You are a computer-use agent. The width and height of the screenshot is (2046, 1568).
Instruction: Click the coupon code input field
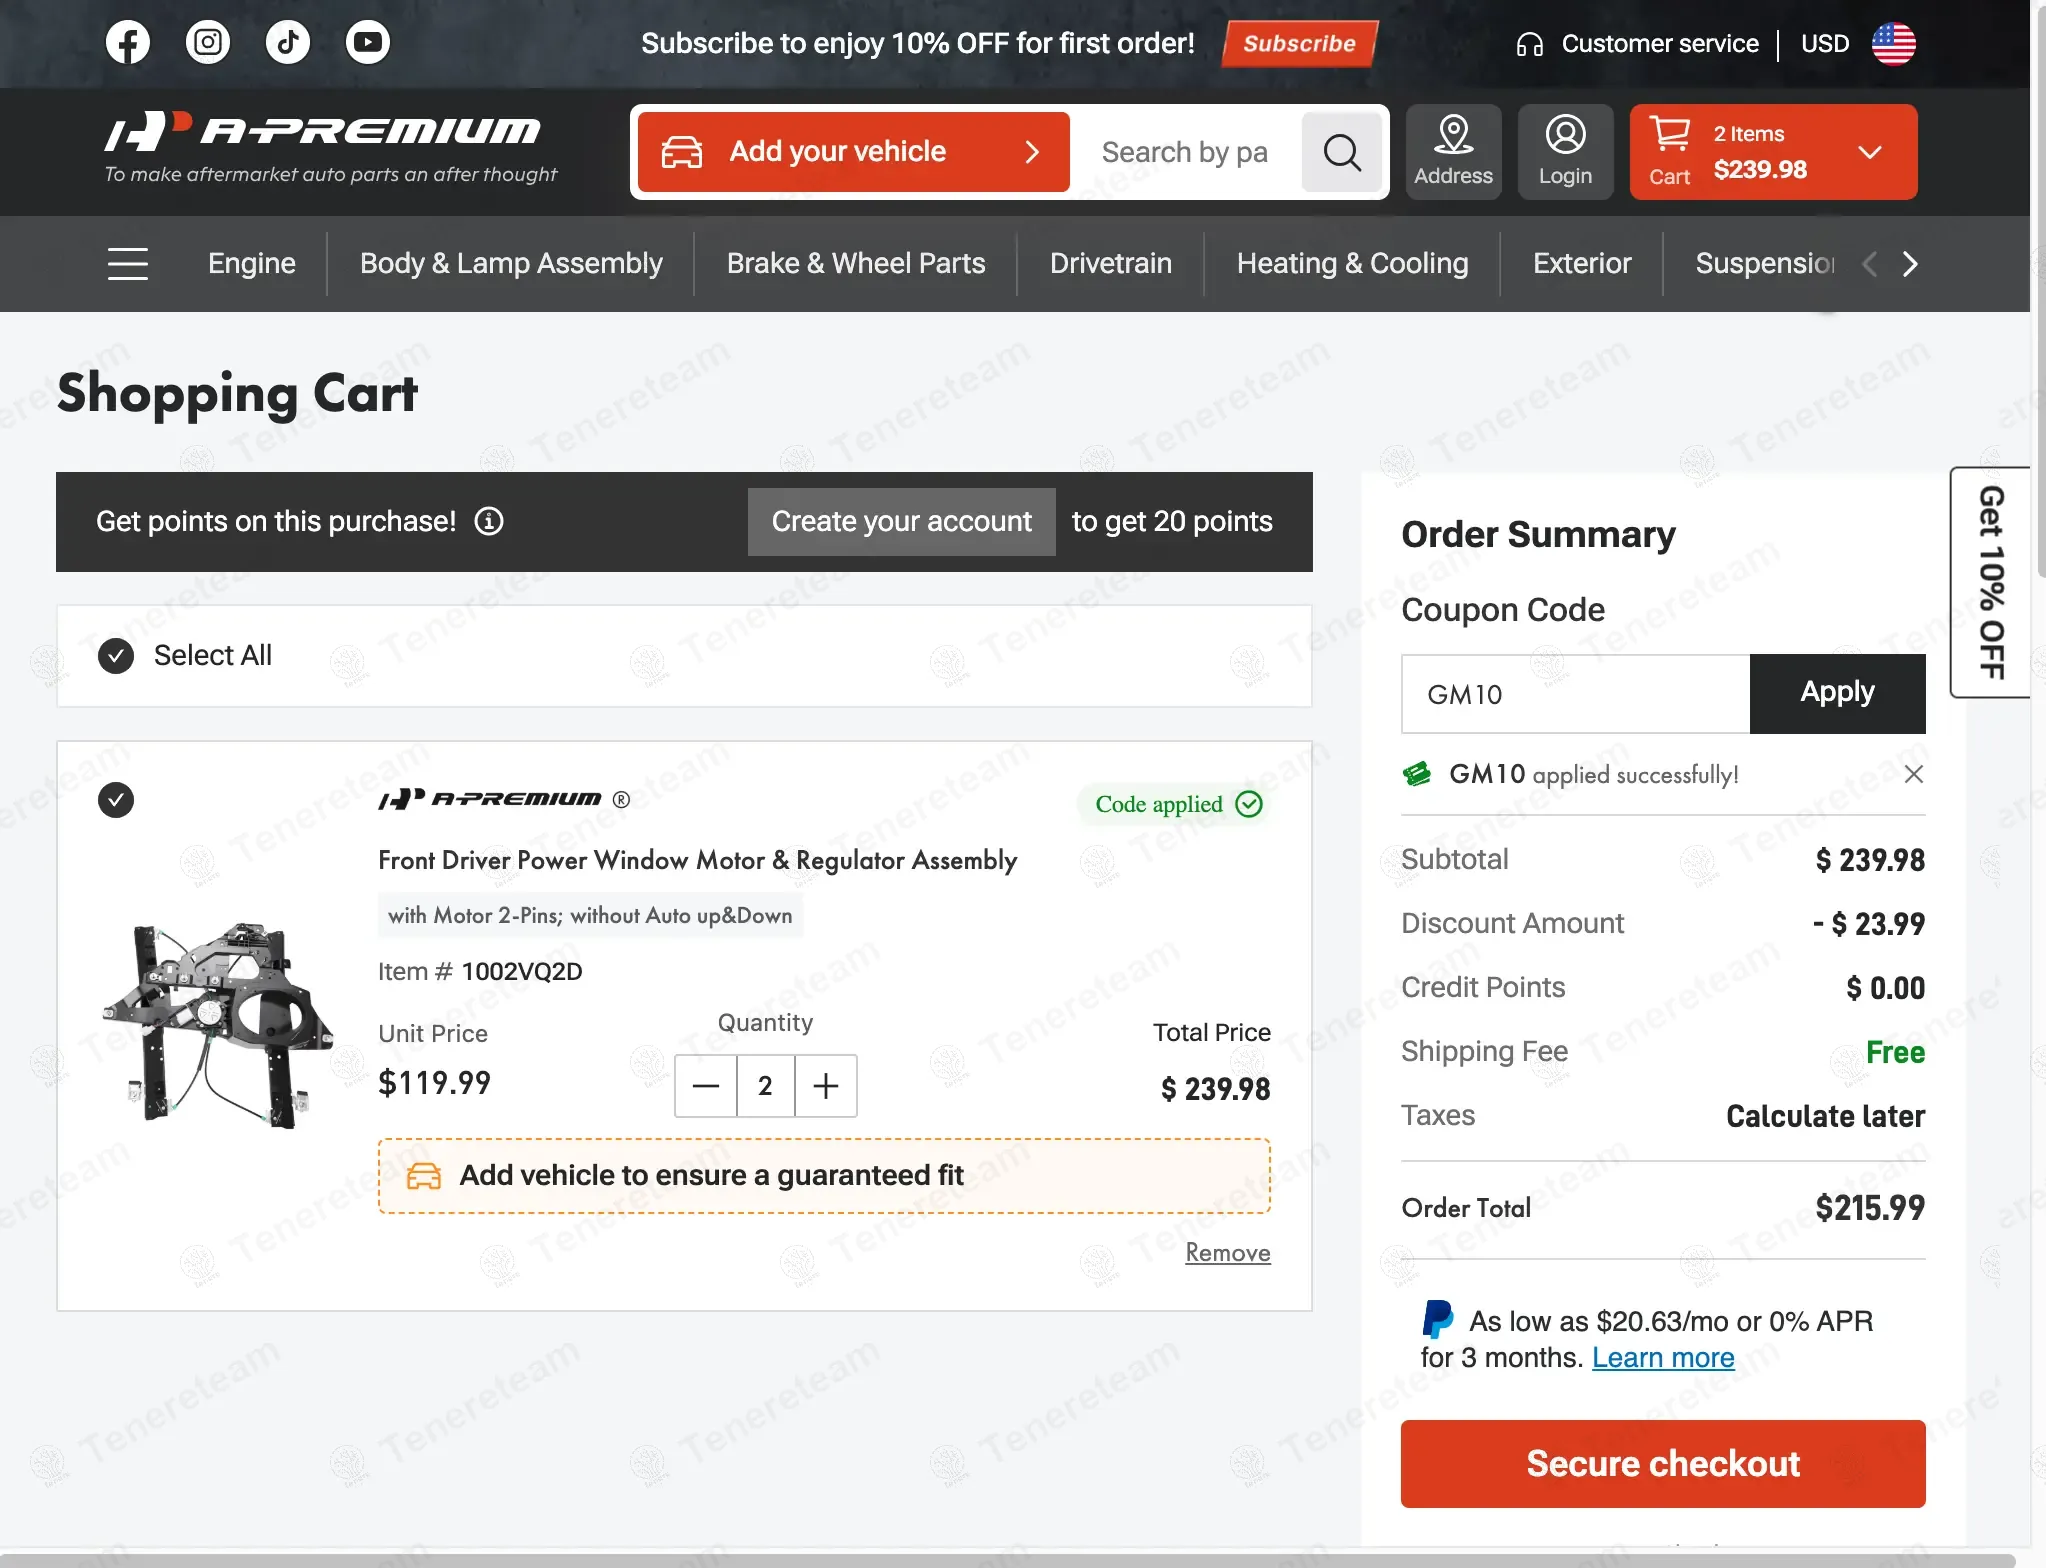[1575, 694]
